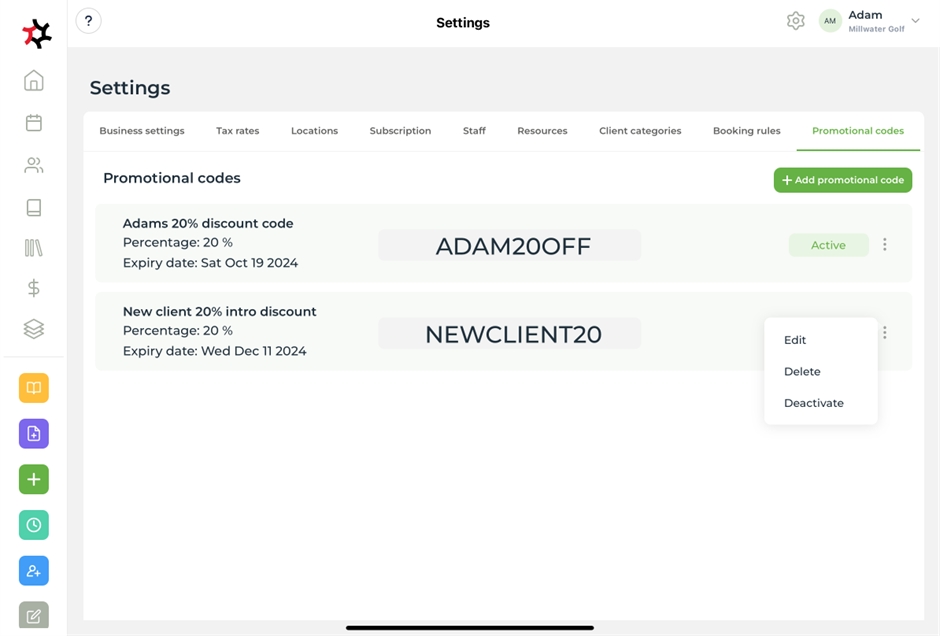Click the green plus shortcut icon
Screen dimensions: 941x636
point(34,479)
